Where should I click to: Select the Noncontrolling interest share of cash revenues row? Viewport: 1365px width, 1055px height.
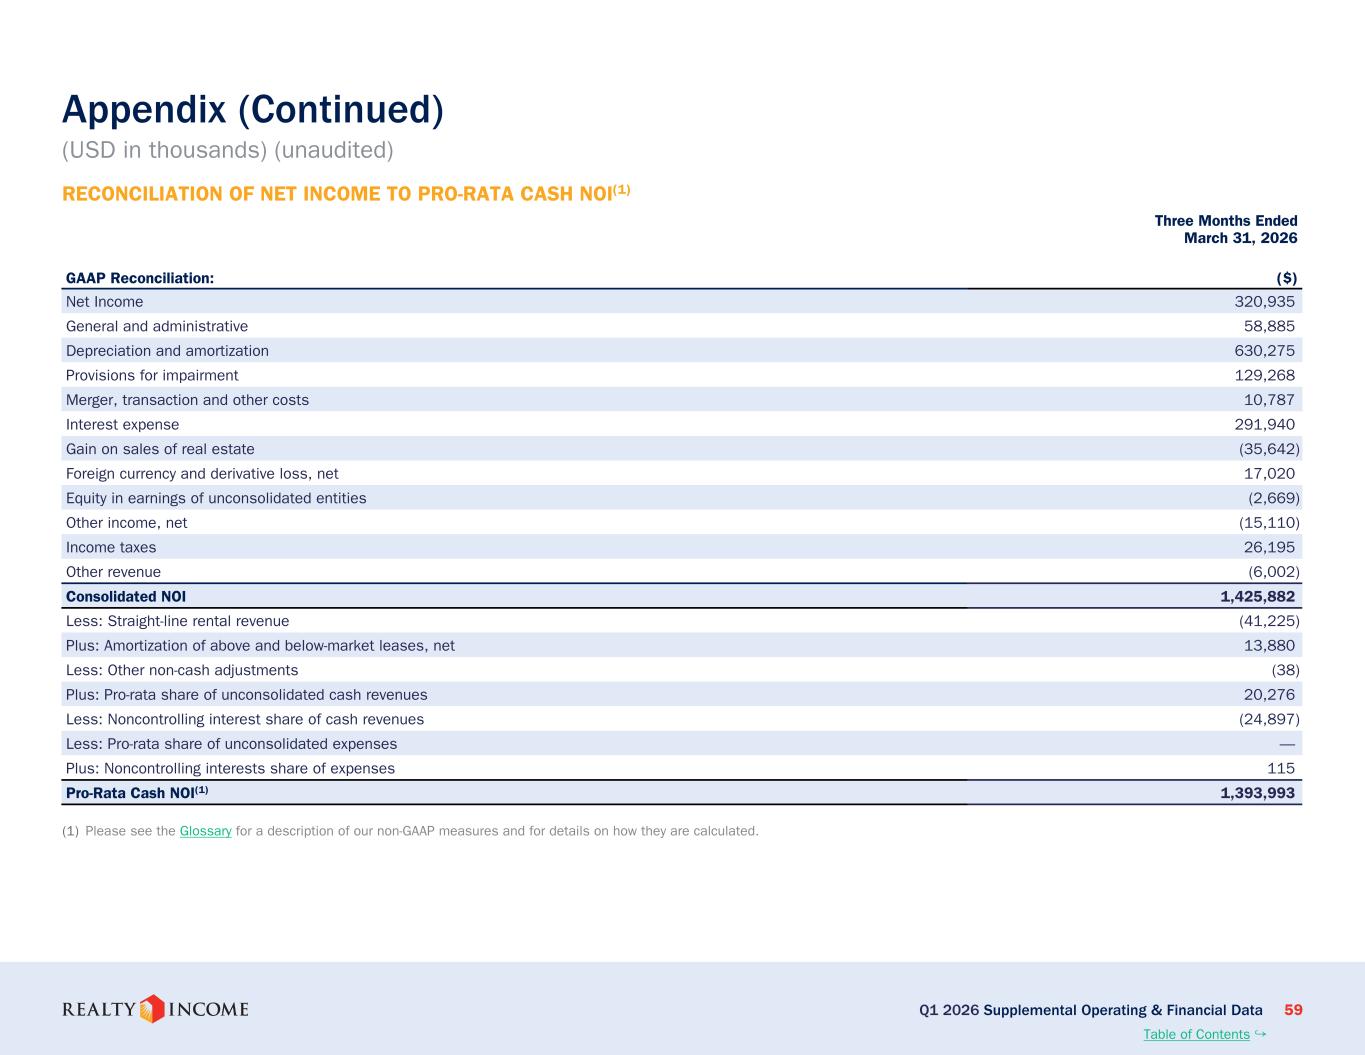click(x=682, y=719)
